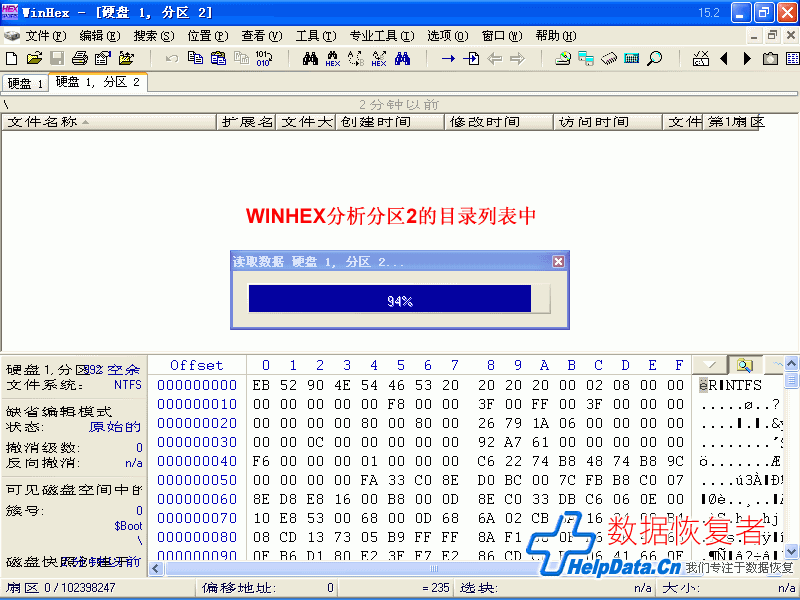Click the Forward navigation arrow icon

pyautogui.click(x=517, y=59)
